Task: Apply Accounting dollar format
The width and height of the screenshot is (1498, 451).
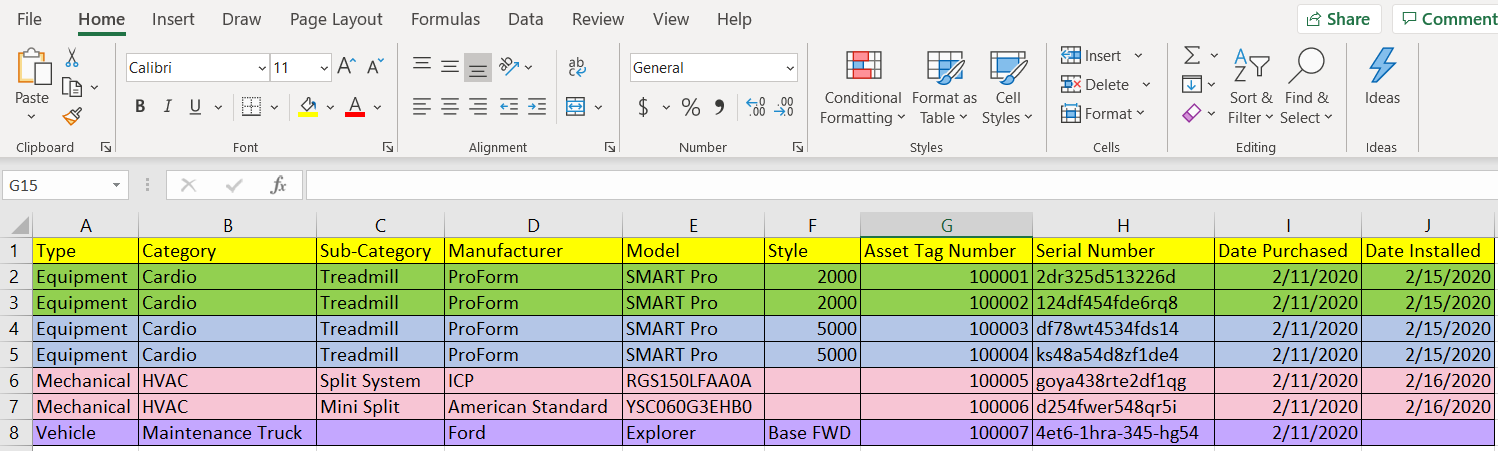Action: [643, 107]
